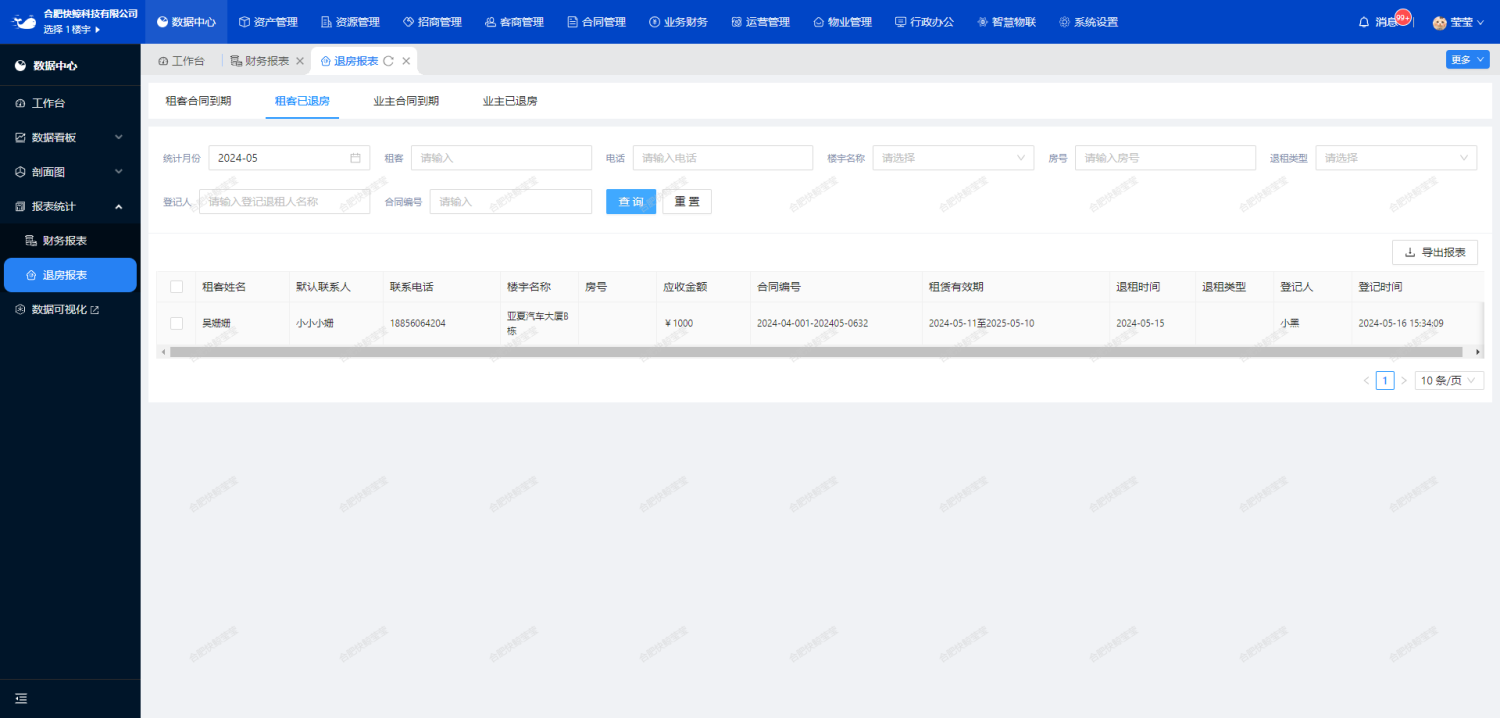This screenshot has width=1500, height=718.
Task: Go to next page arrow
Action: coord(1403,381)
